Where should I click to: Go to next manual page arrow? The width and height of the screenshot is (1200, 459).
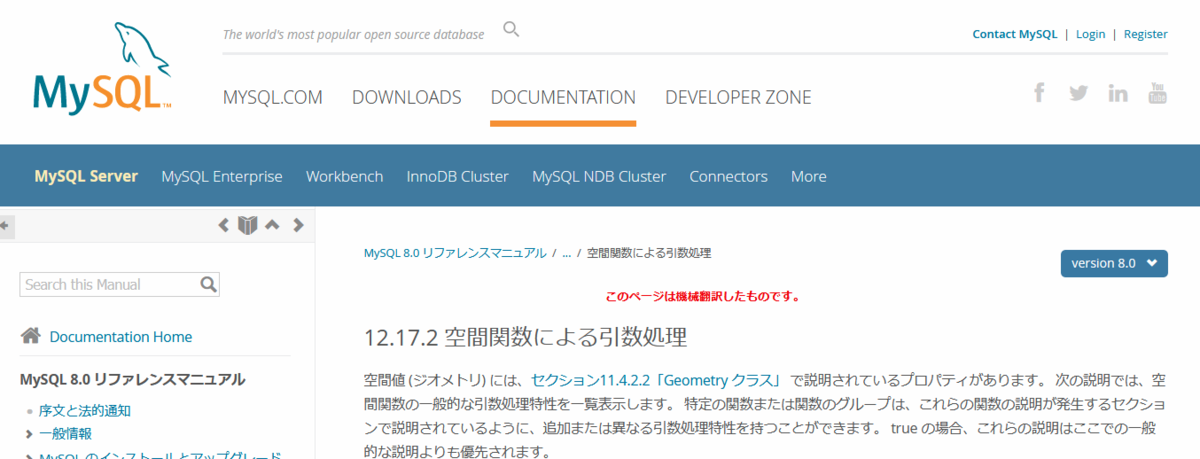(x=297, y=225)
